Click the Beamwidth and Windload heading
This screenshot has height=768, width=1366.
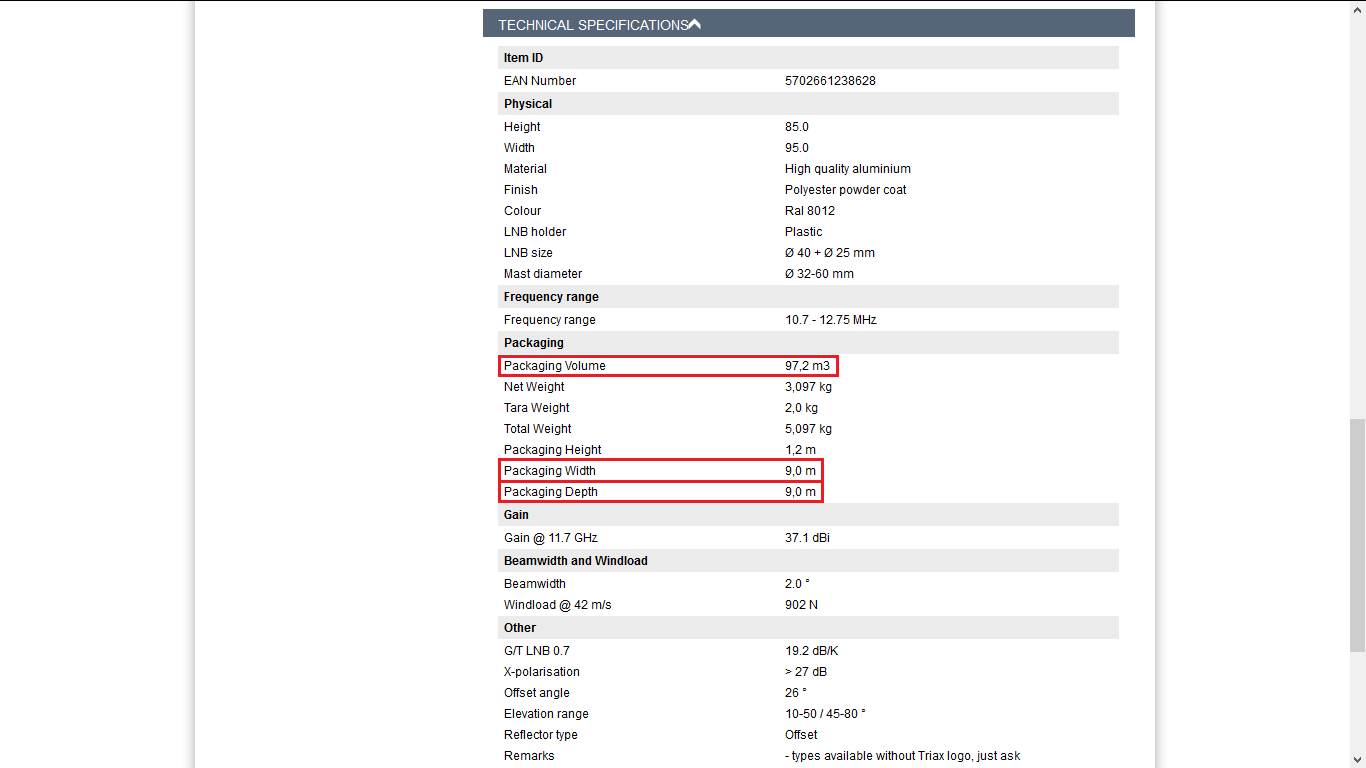pyautogui.click(x=576, y=561)
